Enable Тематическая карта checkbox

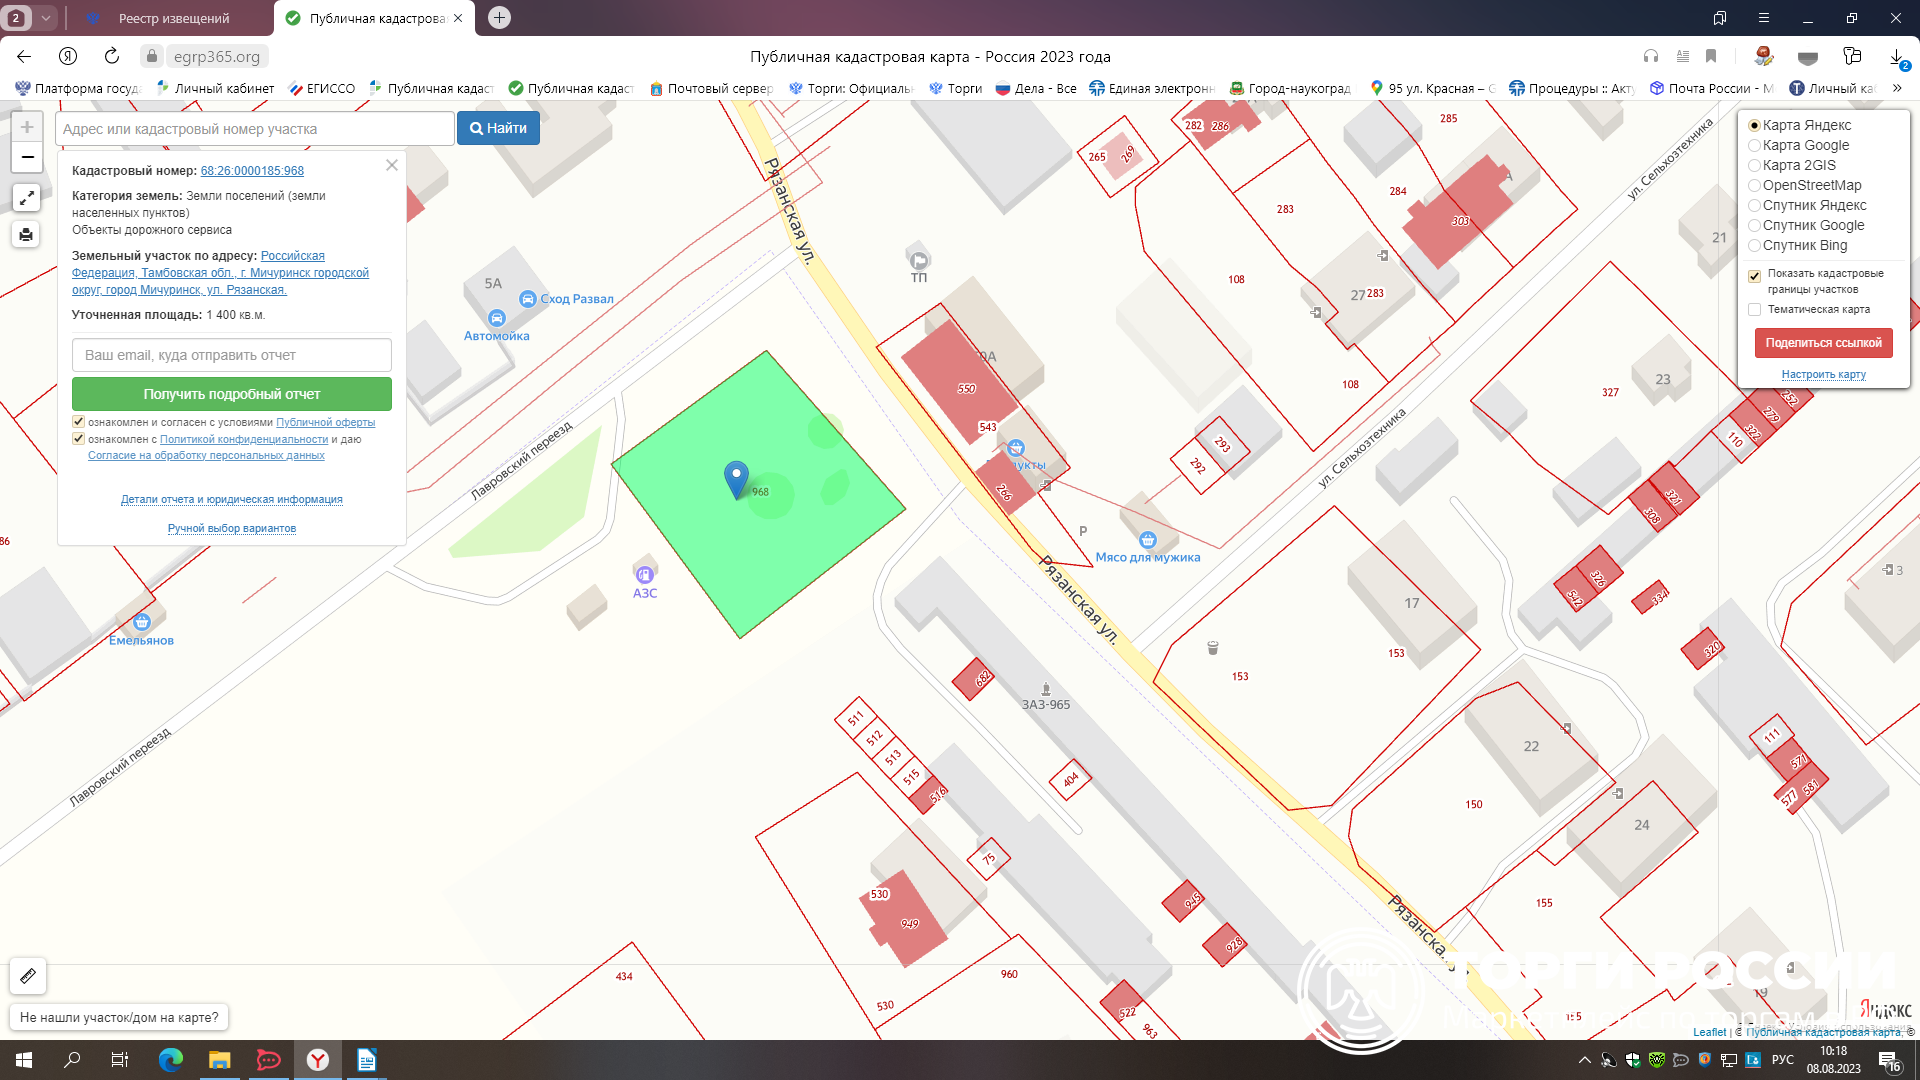[1754, 309]
